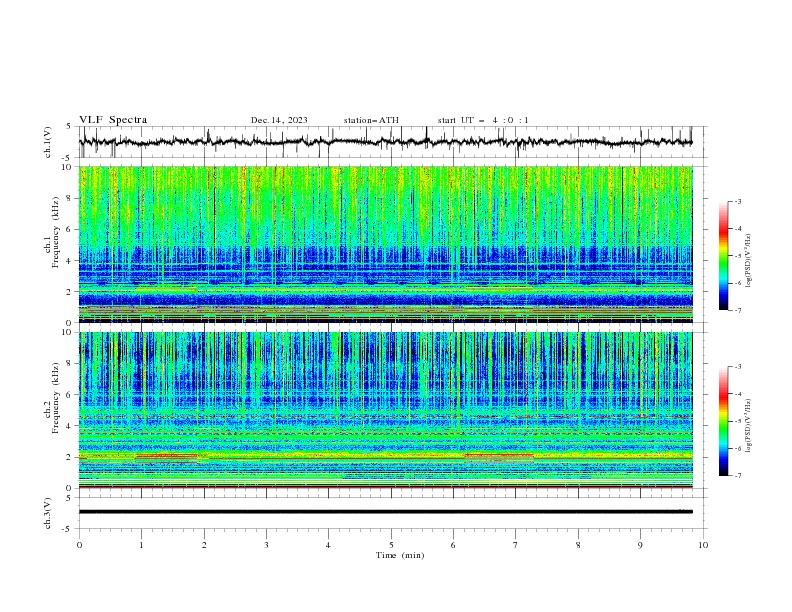Select the "ch.3(V)" axis label
This screenshot has height=612, width=792.
click(x=48, y=514)
